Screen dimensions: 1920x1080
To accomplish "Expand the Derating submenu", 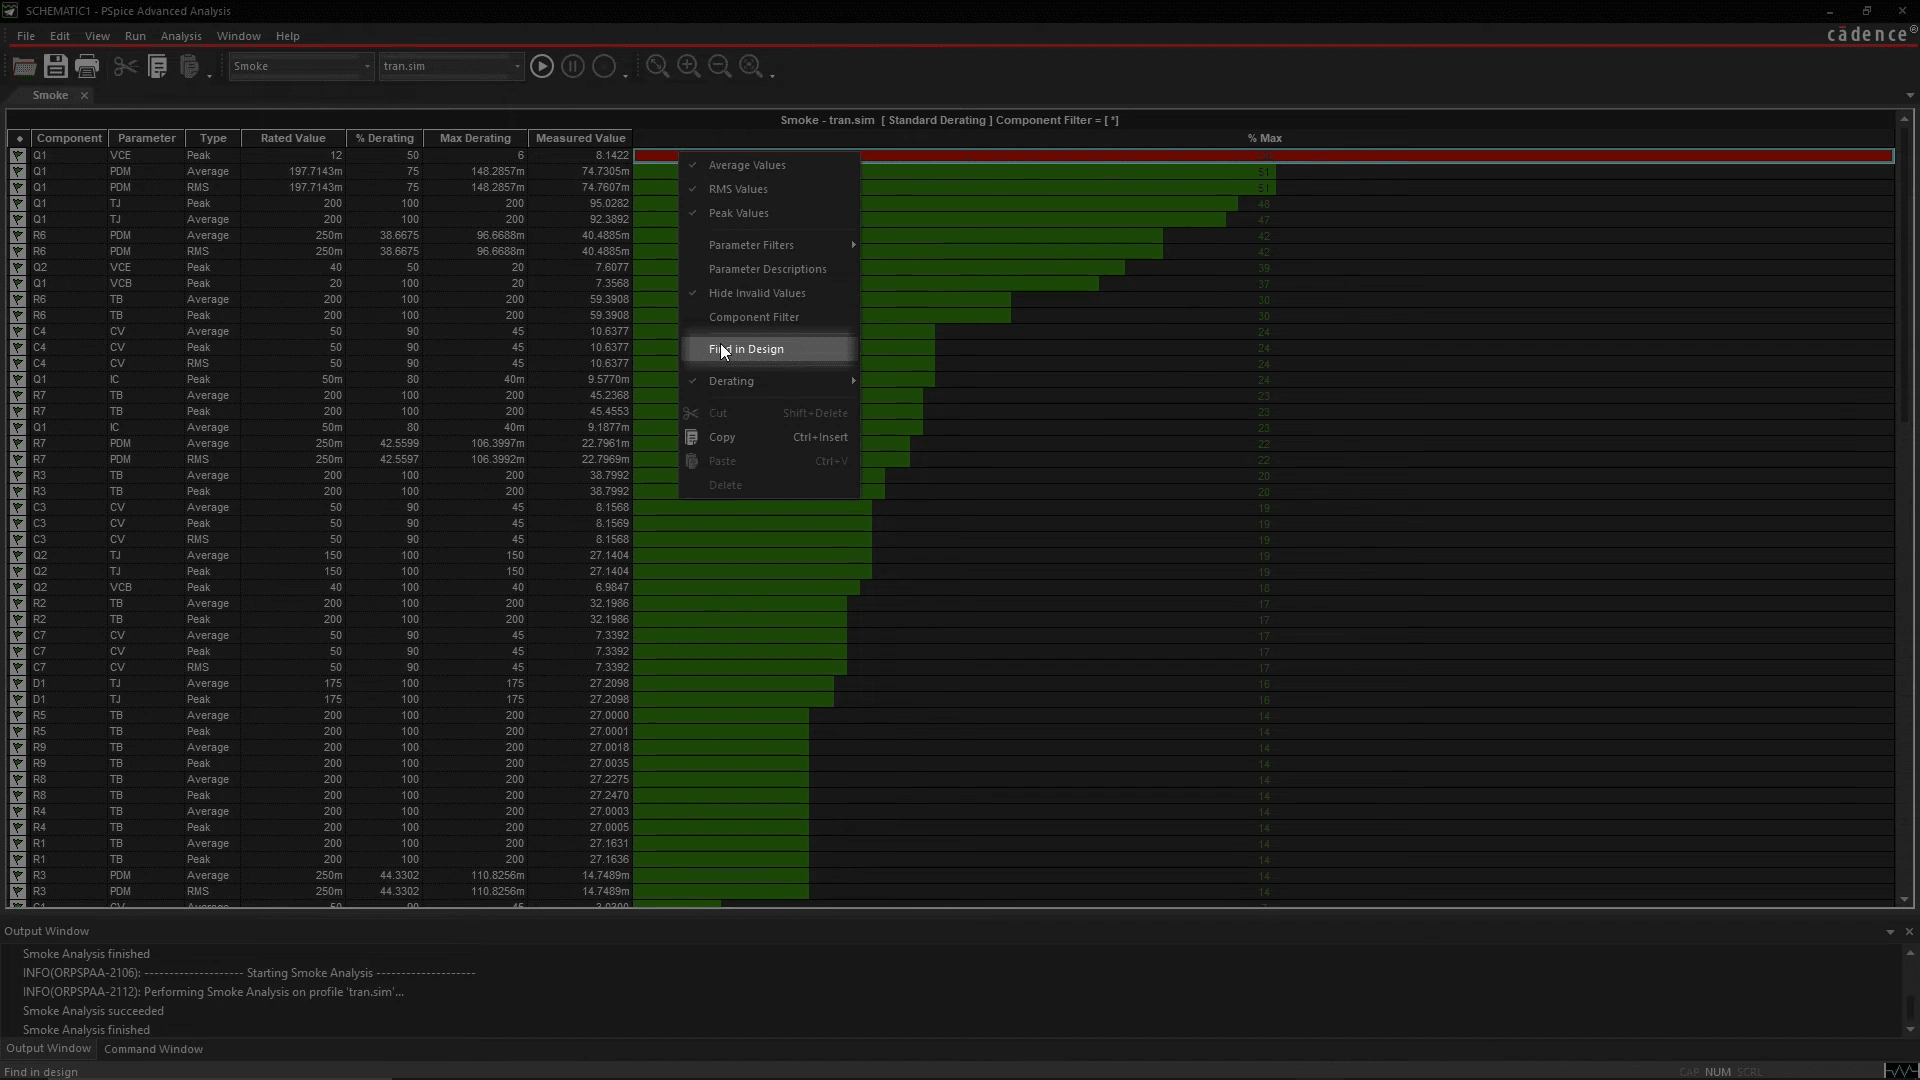I will pos(769,381).
